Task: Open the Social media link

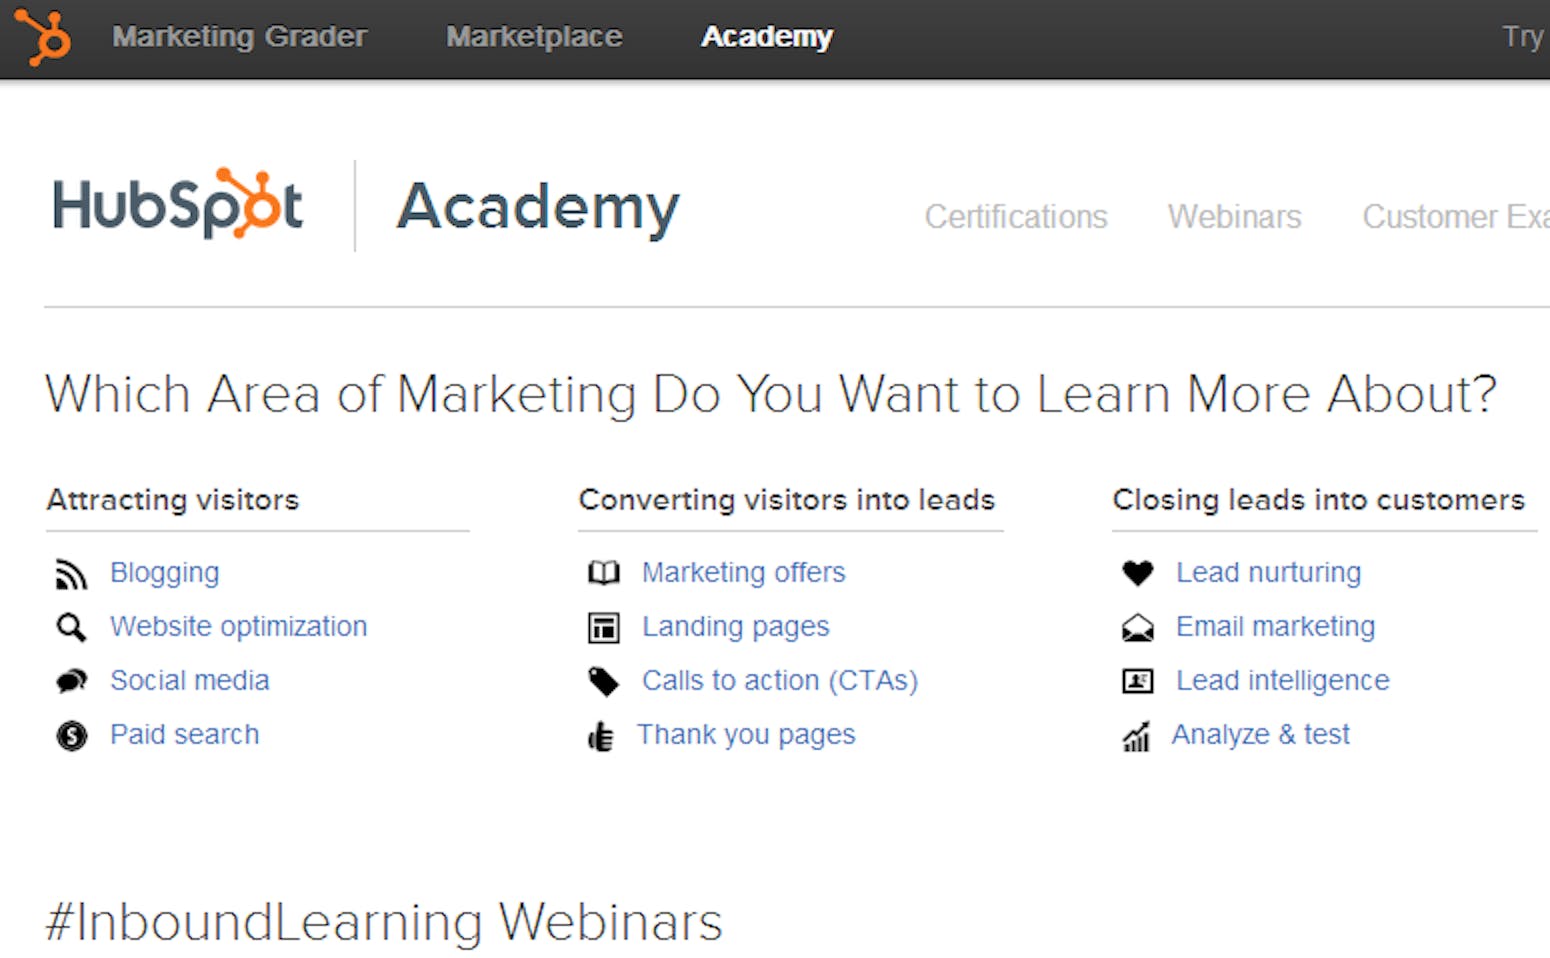Action: coord(190,681)
